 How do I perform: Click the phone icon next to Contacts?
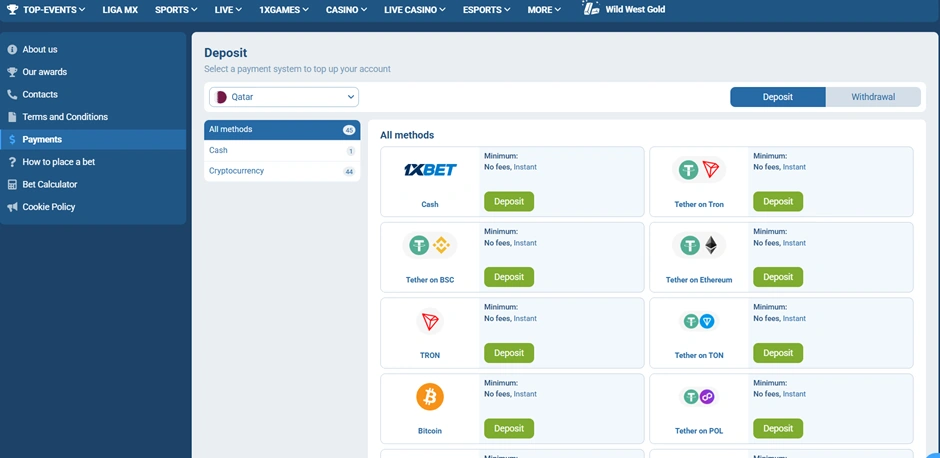(x=12, y=94)
